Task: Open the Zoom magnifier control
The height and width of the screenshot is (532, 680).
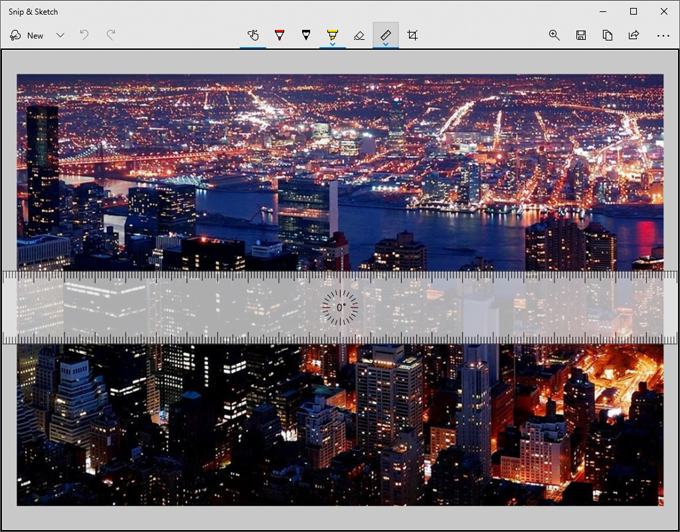Action: [x=554, y=35]
